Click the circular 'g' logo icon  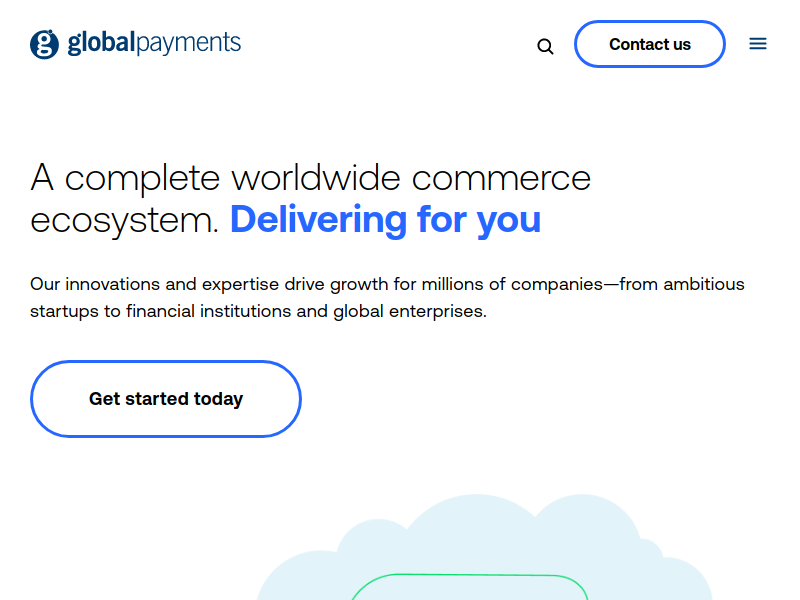[x=45, y=44]
